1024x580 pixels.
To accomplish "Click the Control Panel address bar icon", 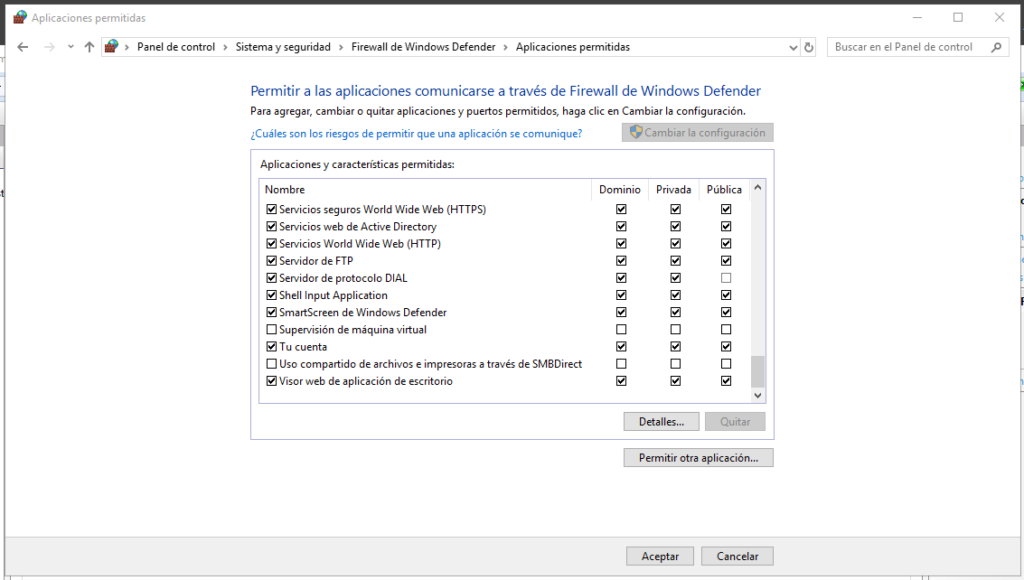I will [112, 46].
